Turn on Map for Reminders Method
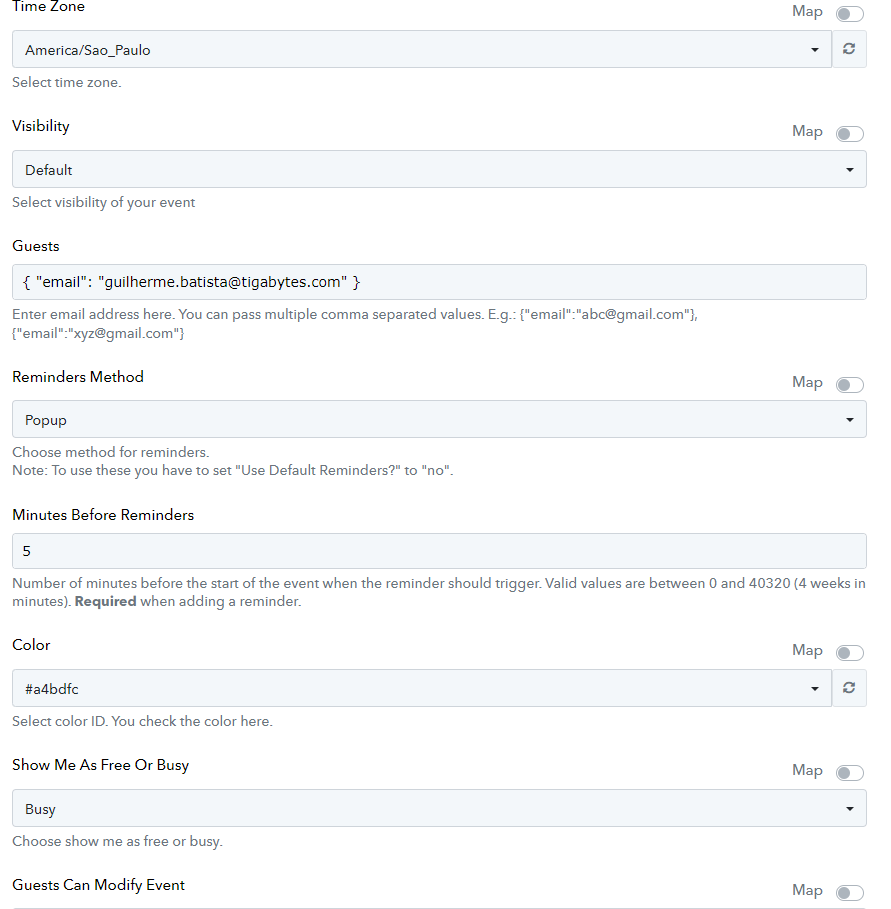The height and width of the screenshot is (909, 891). [850, 385]
